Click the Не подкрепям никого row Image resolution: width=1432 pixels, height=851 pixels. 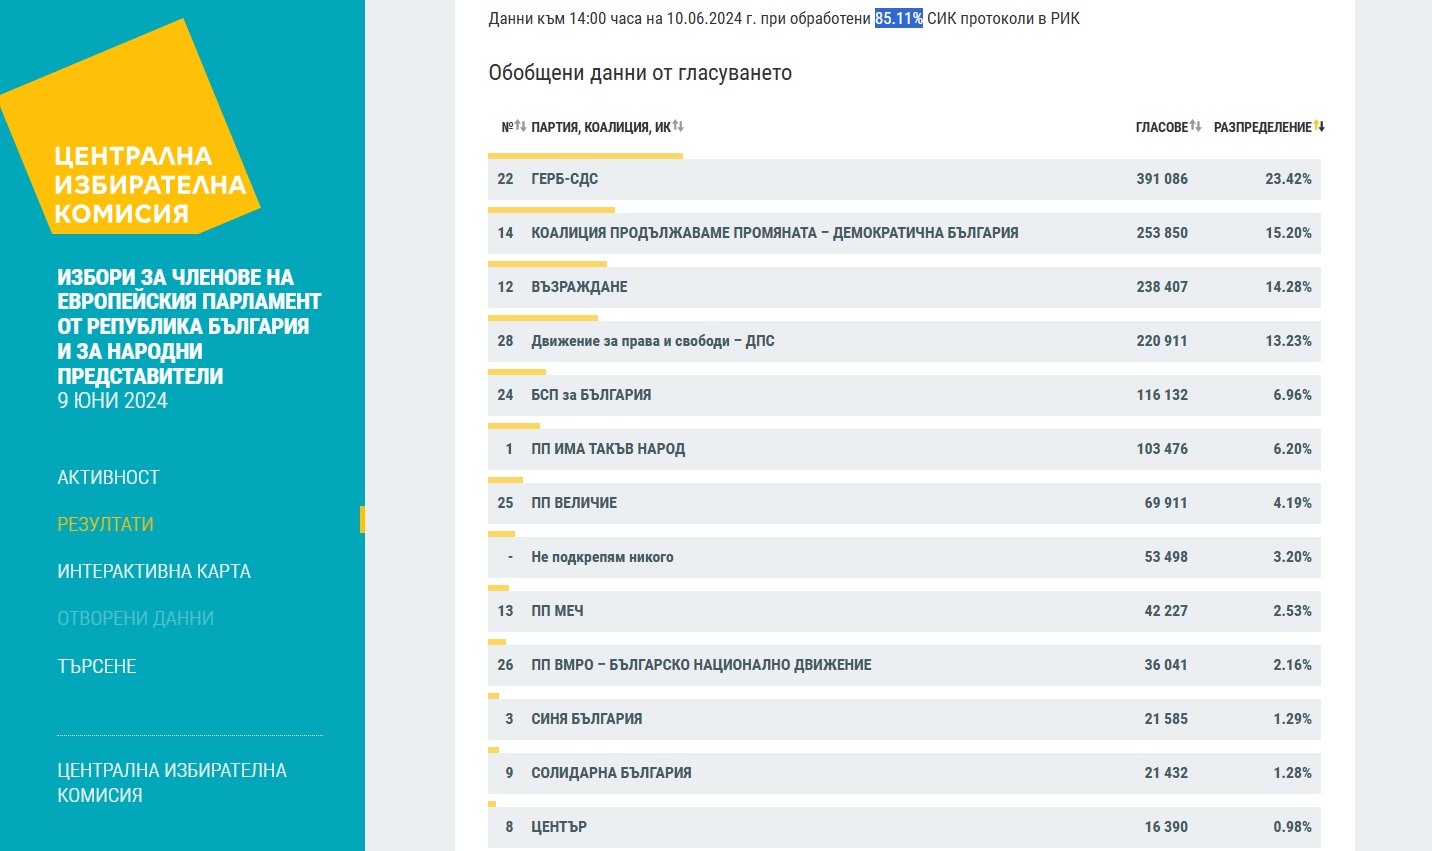(903, 557)
